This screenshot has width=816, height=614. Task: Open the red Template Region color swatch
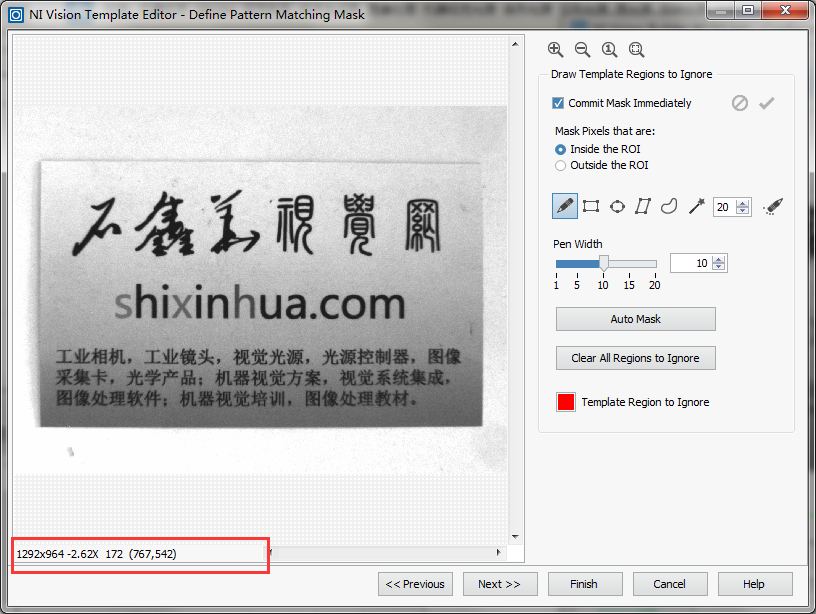[566, 402]
